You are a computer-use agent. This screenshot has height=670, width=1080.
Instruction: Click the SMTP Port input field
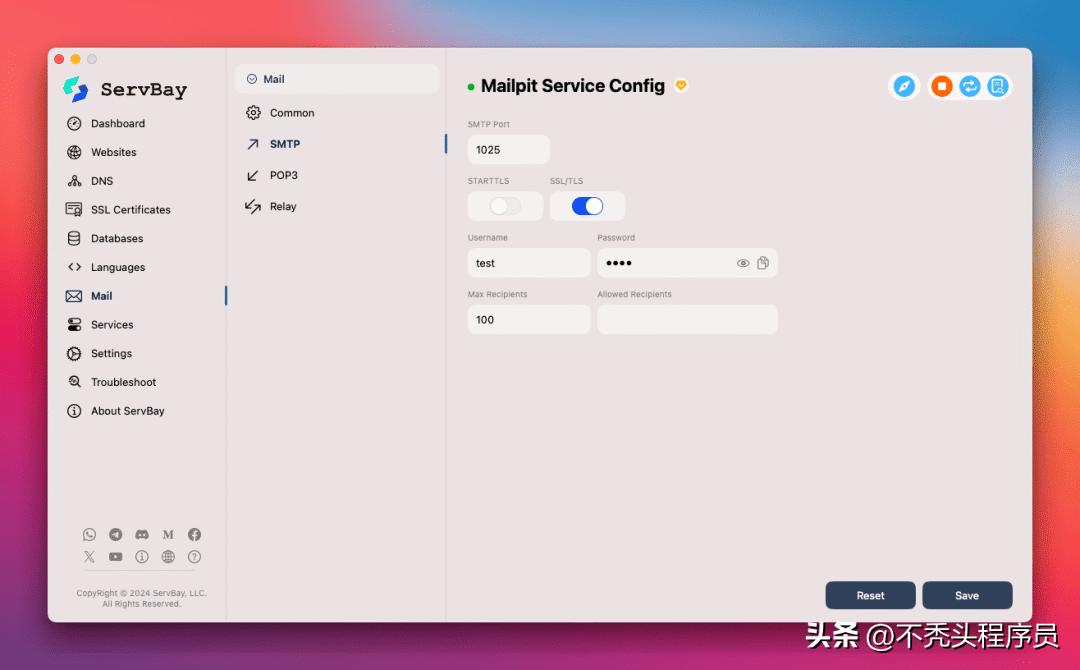[508, 148]
